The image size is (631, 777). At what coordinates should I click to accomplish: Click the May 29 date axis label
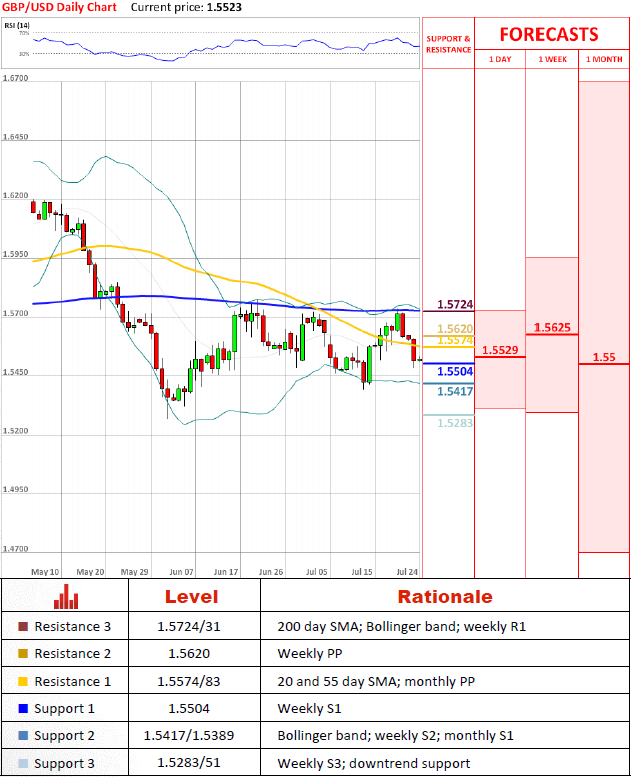click(135, 572)
